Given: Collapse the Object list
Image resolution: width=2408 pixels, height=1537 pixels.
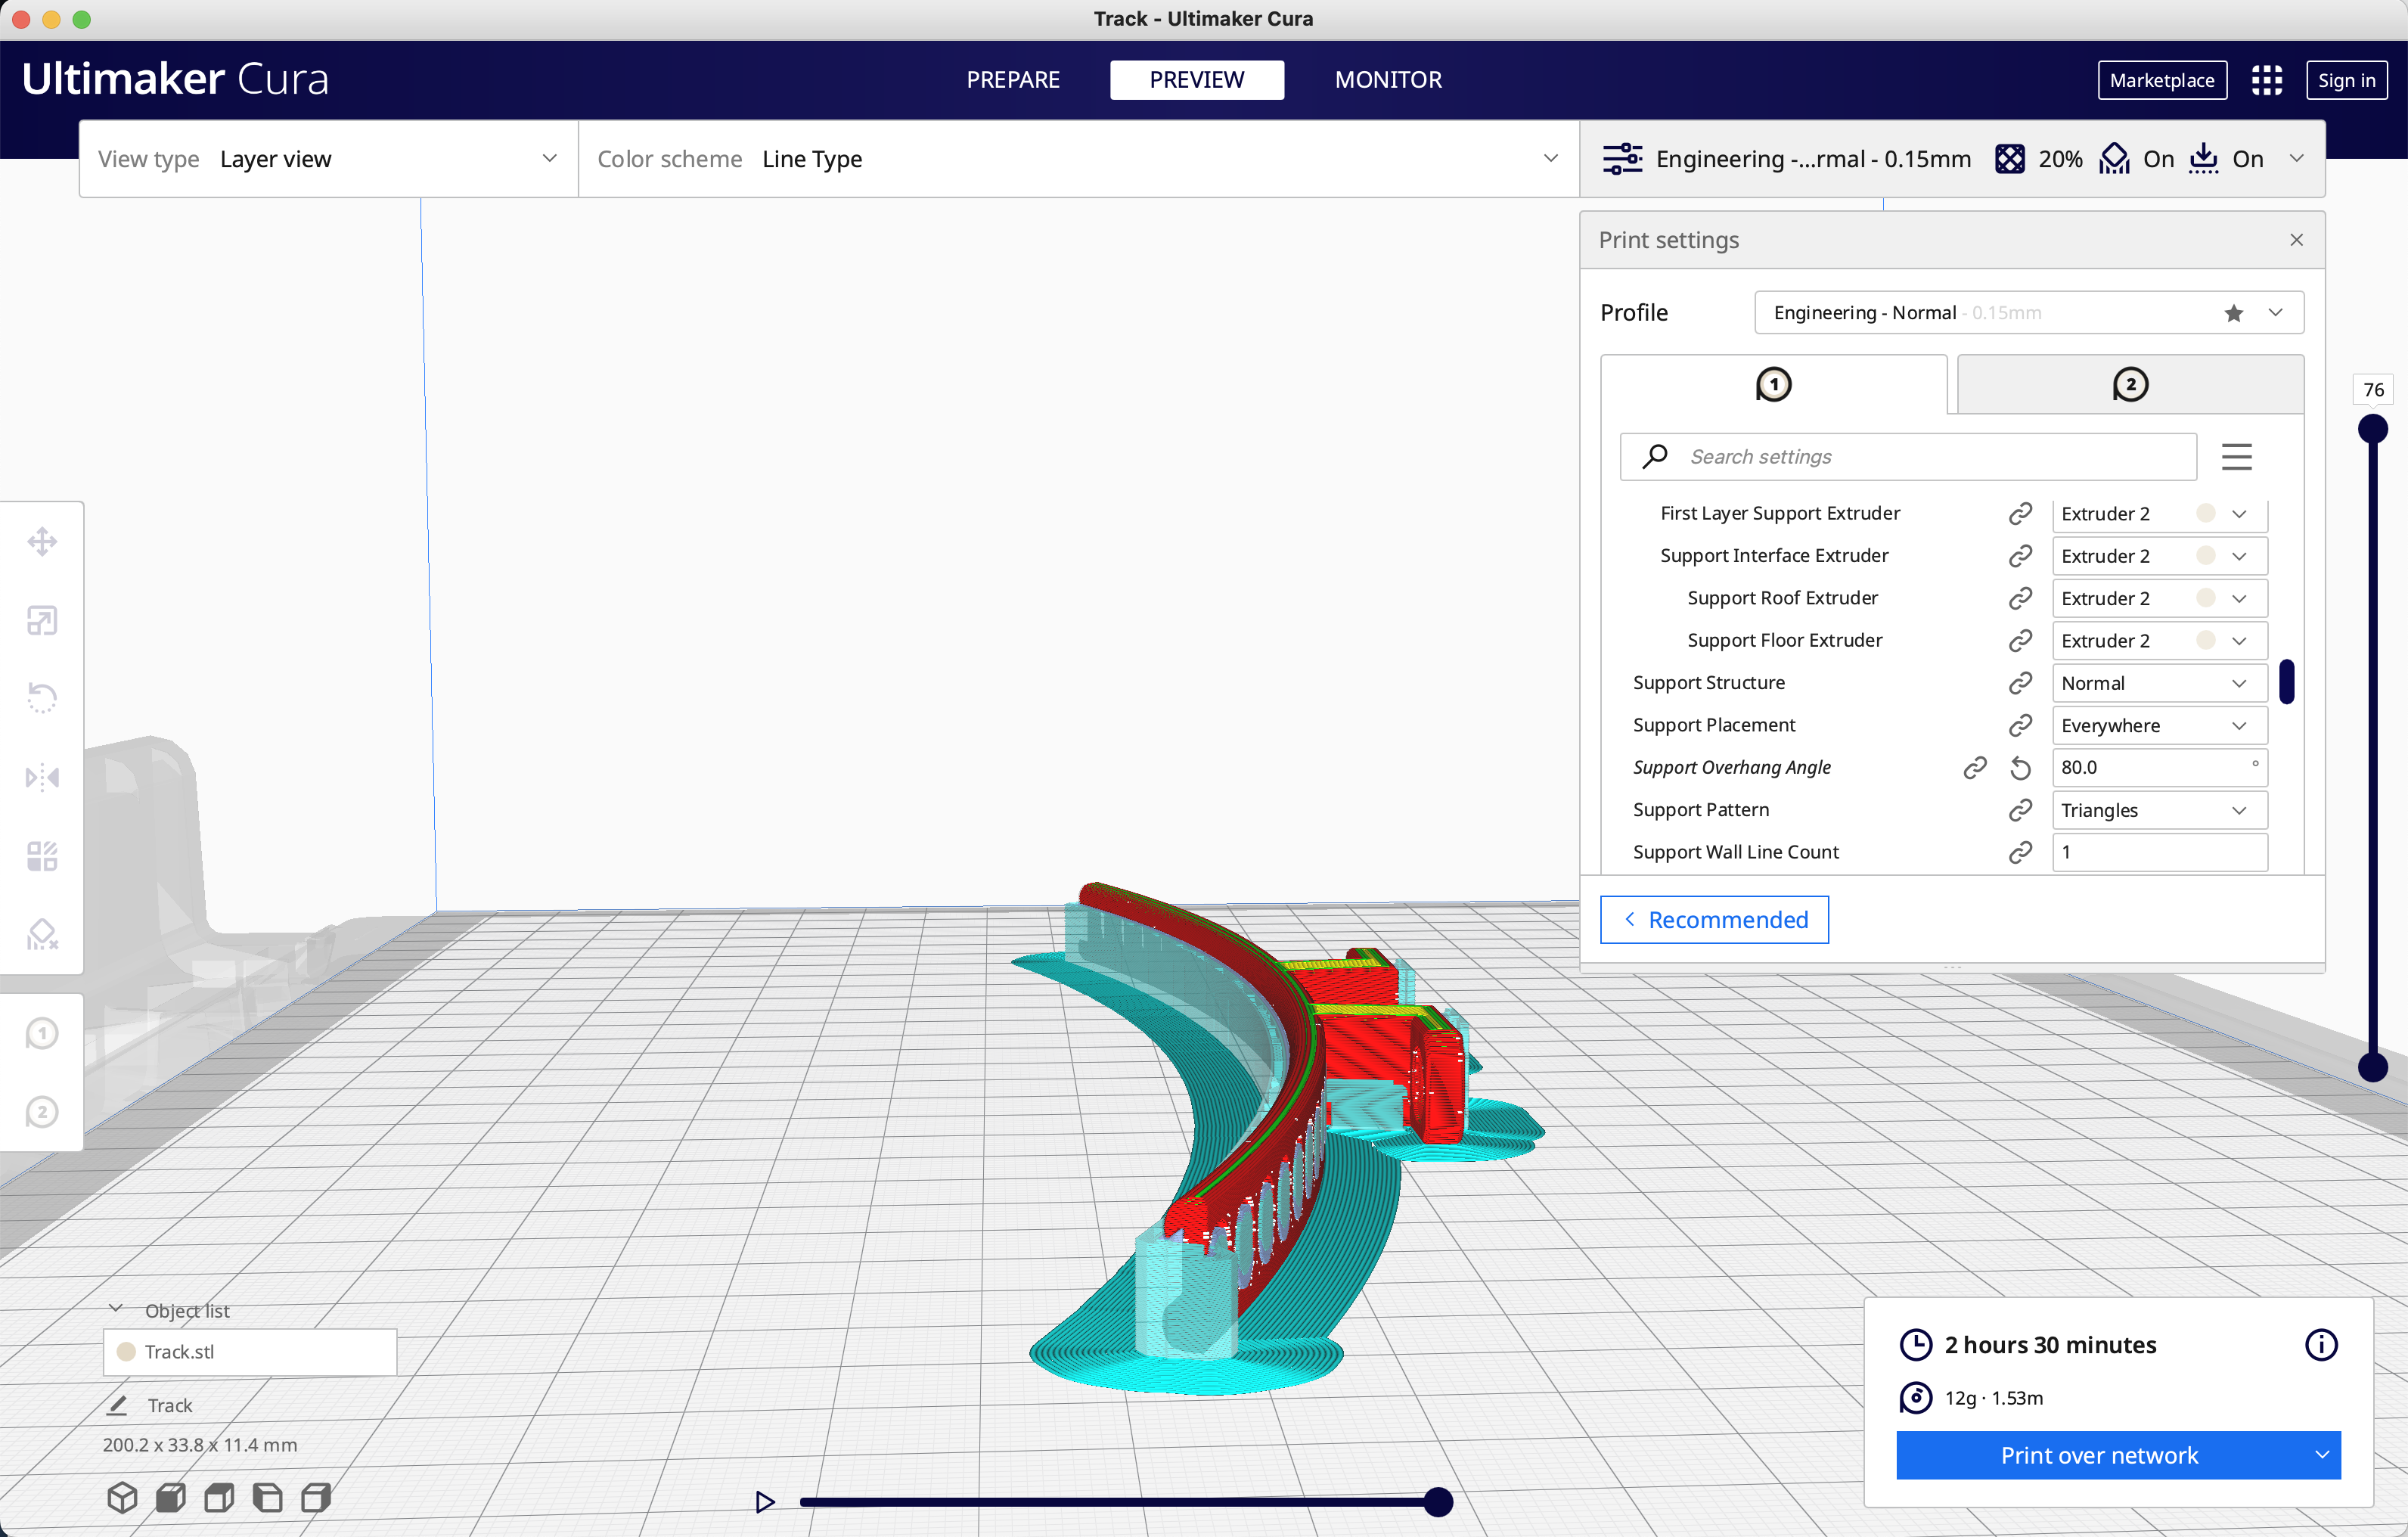Looking at the screenshot, I should [x=116, y=1309].
